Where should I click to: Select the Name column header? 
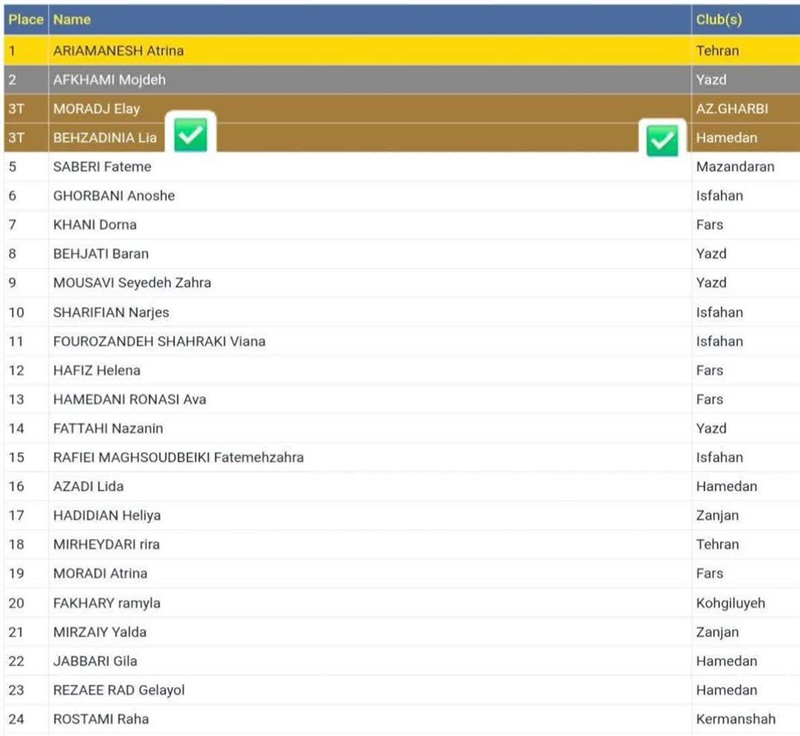point(72,19)
